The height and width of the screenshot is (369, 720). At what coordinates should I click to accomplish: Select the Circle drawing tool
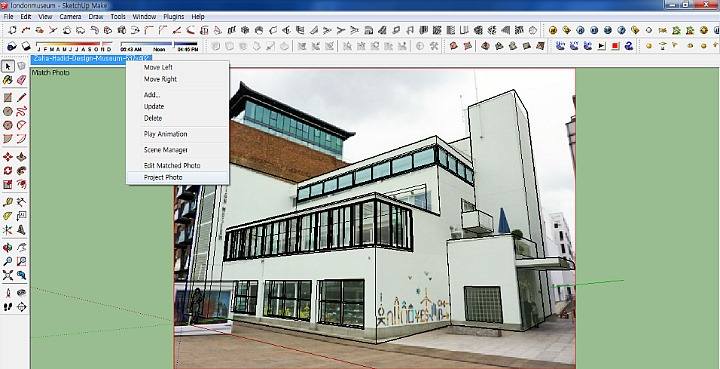click(8, 111)
